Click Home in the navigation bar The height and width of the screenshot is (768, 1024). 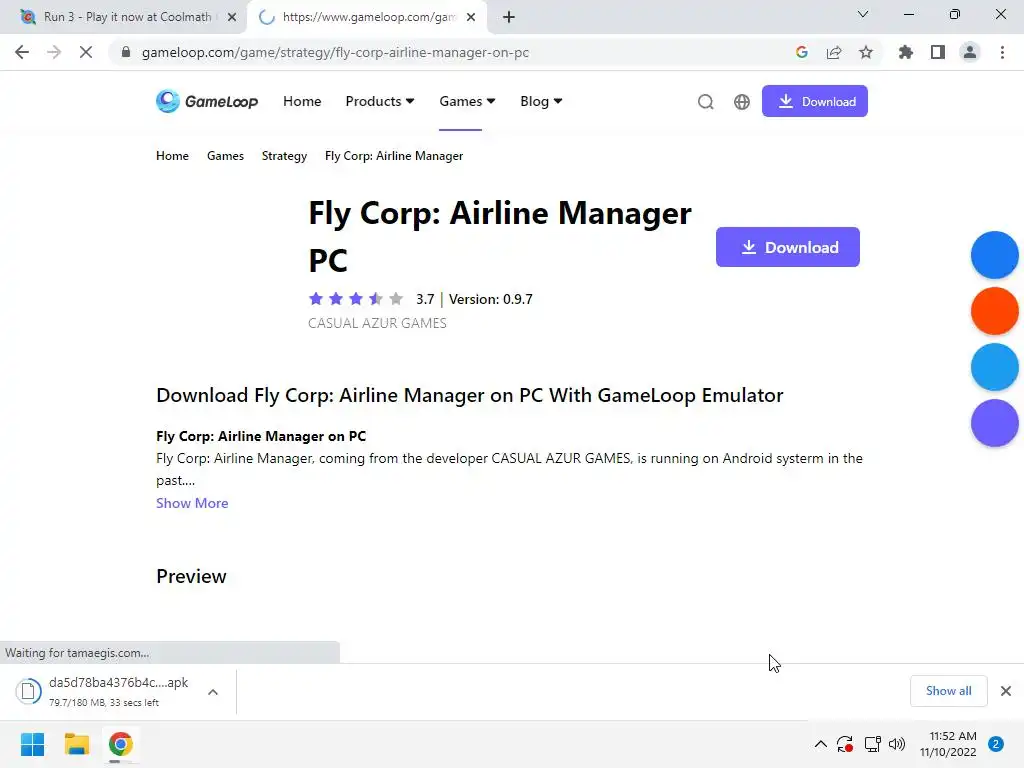coord(302,101)
